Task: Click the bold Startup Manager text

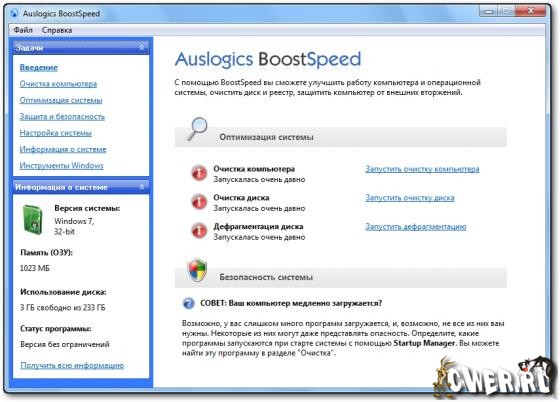Action: (x=424, y=343)
